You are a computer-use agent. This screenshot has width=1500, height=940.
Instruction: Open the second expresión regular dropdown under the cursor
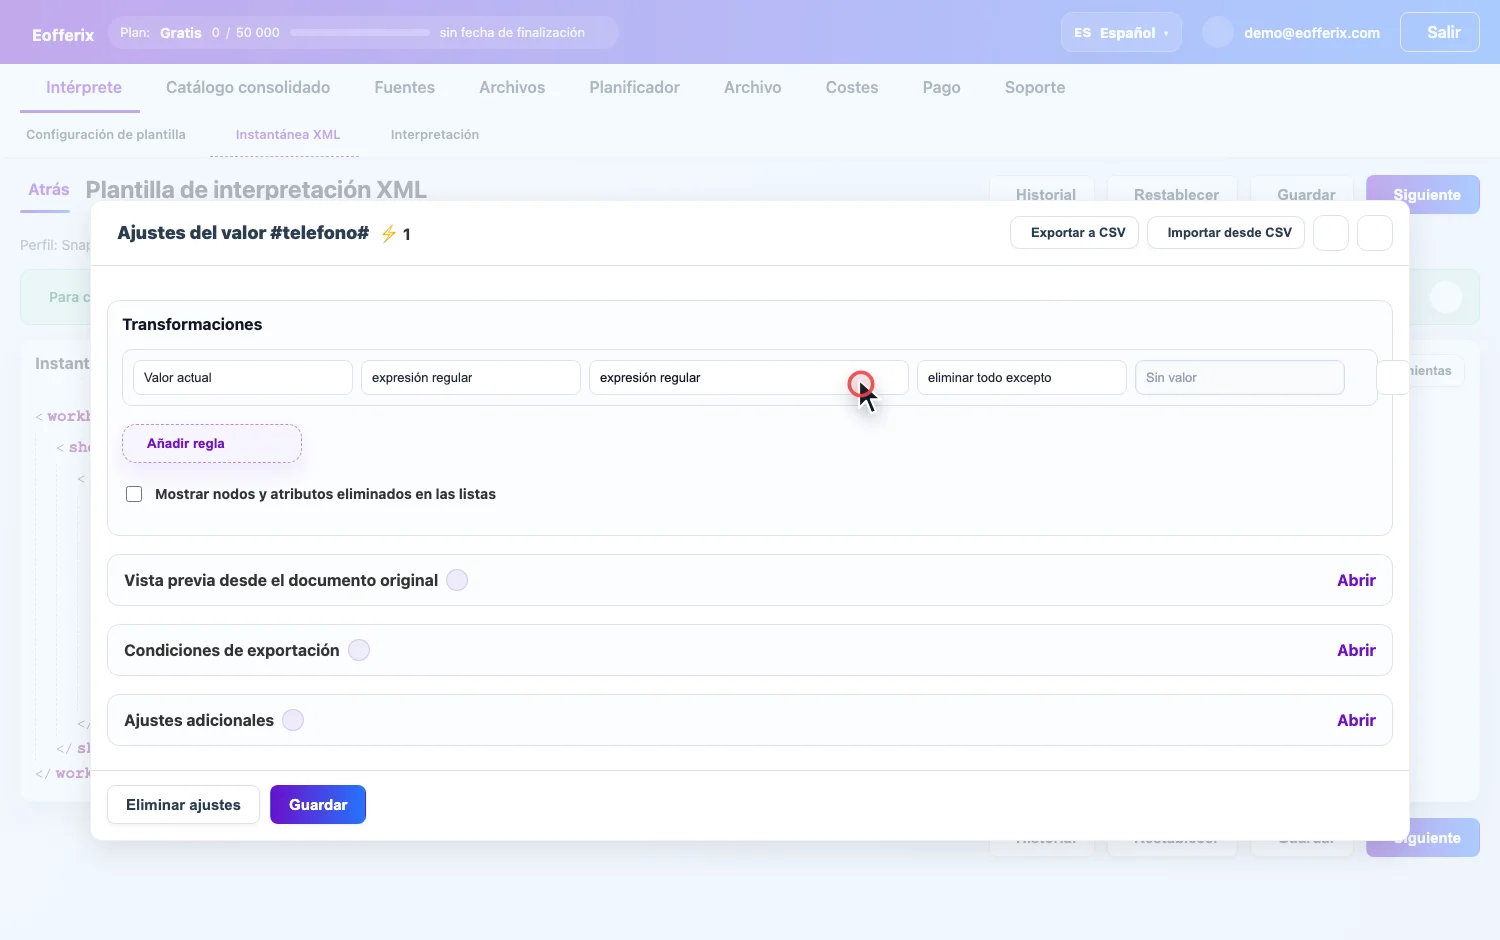point(749,378)
